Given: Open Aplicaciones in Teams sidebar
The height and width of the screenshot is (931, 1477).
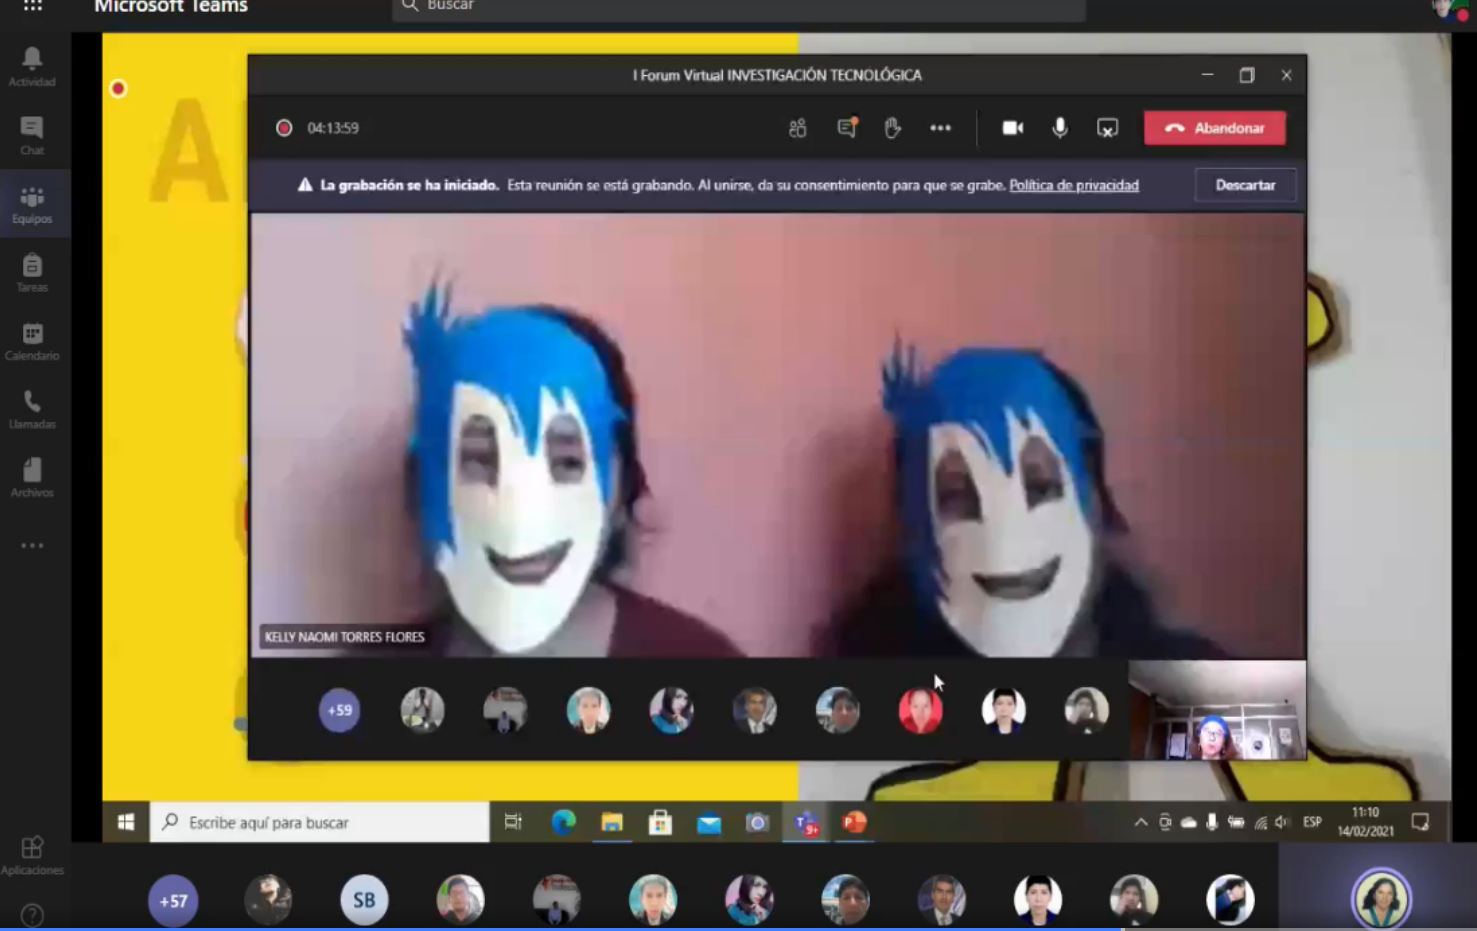Looking at the screenshot, I should [x=32, y=856].
